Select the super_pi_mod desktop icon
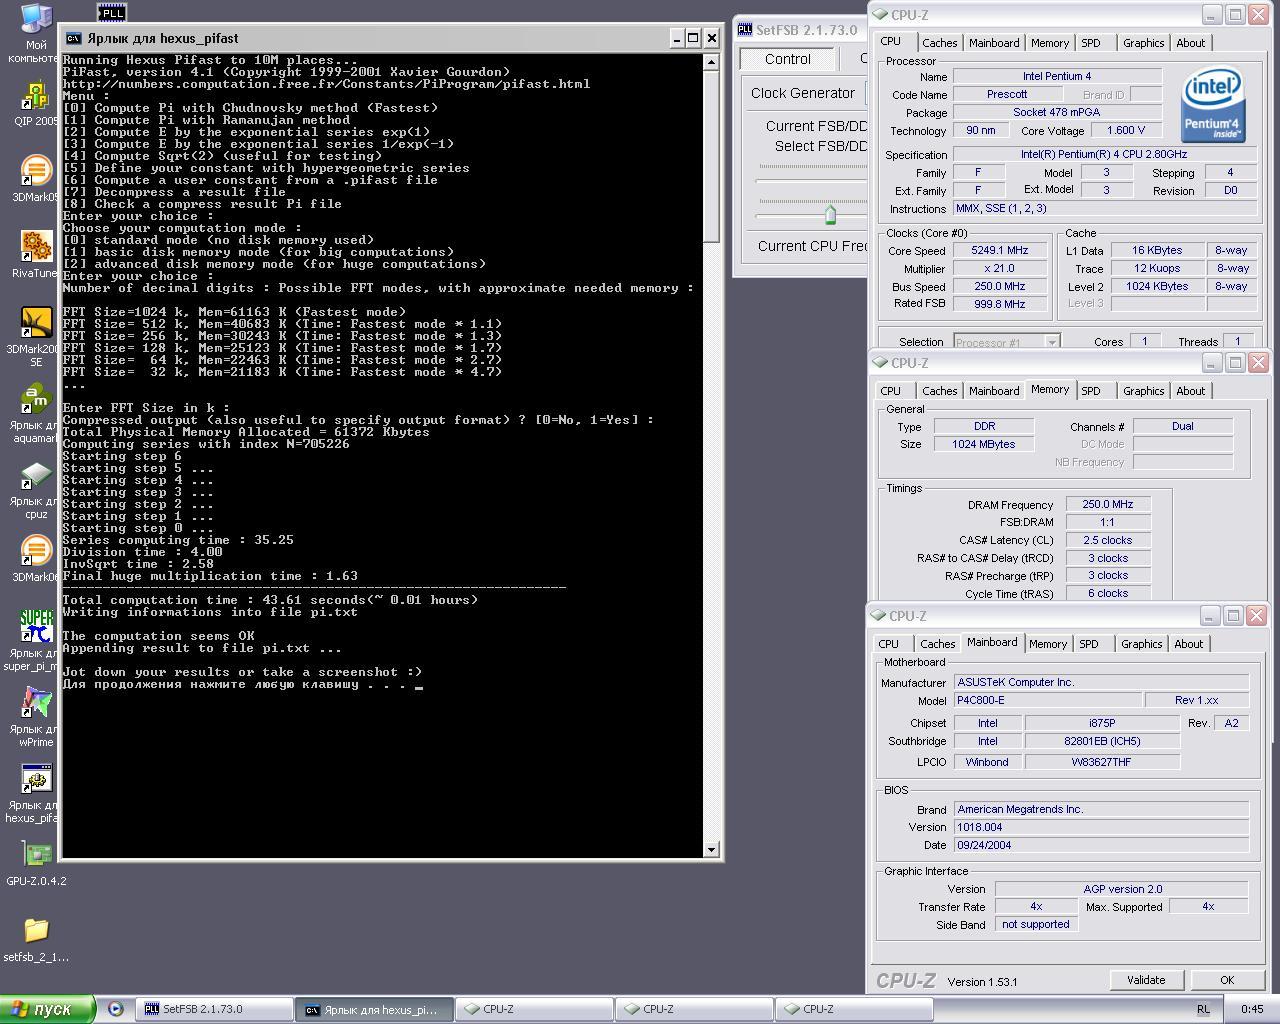The image size is (1280, 1024). 36,640
